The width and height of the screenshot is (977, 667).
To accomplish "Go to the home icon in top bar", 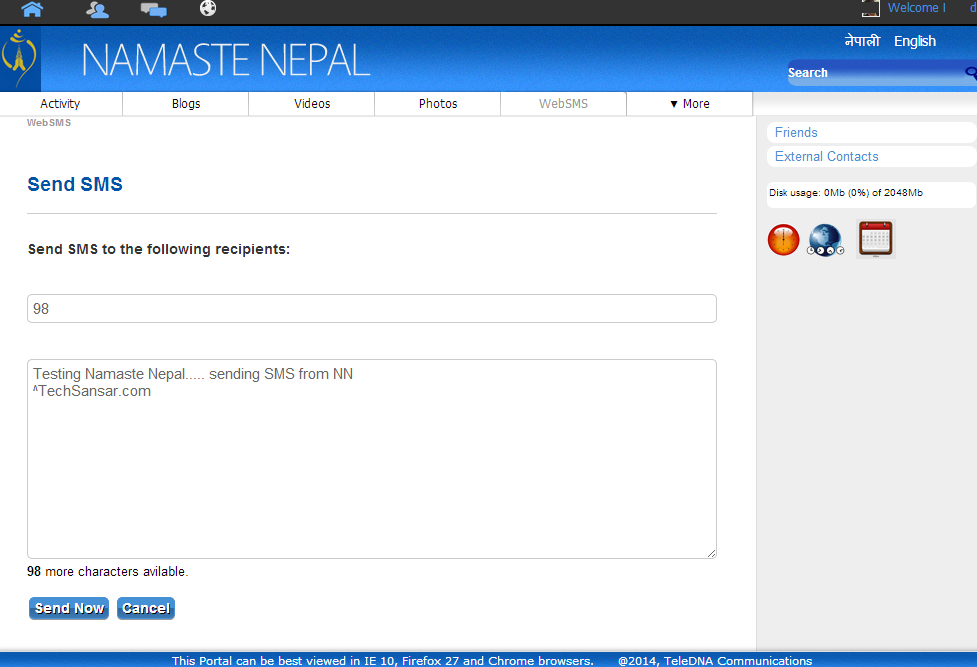I will [x=32, y=9].
